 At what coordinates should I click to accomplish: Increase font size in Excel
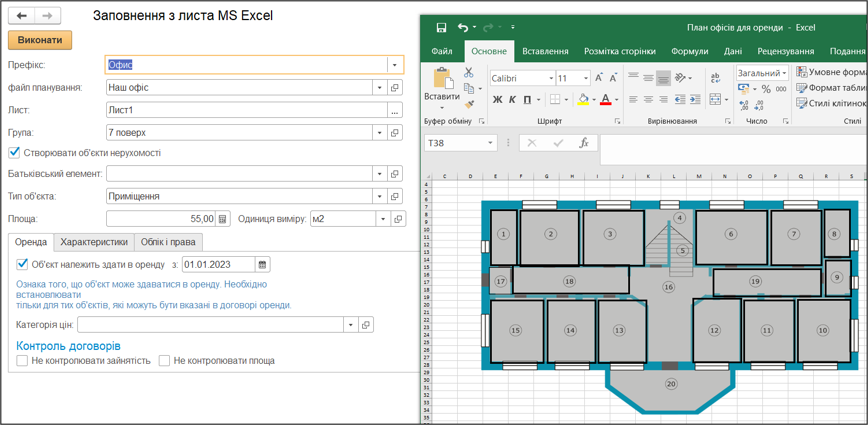[599, 78]
